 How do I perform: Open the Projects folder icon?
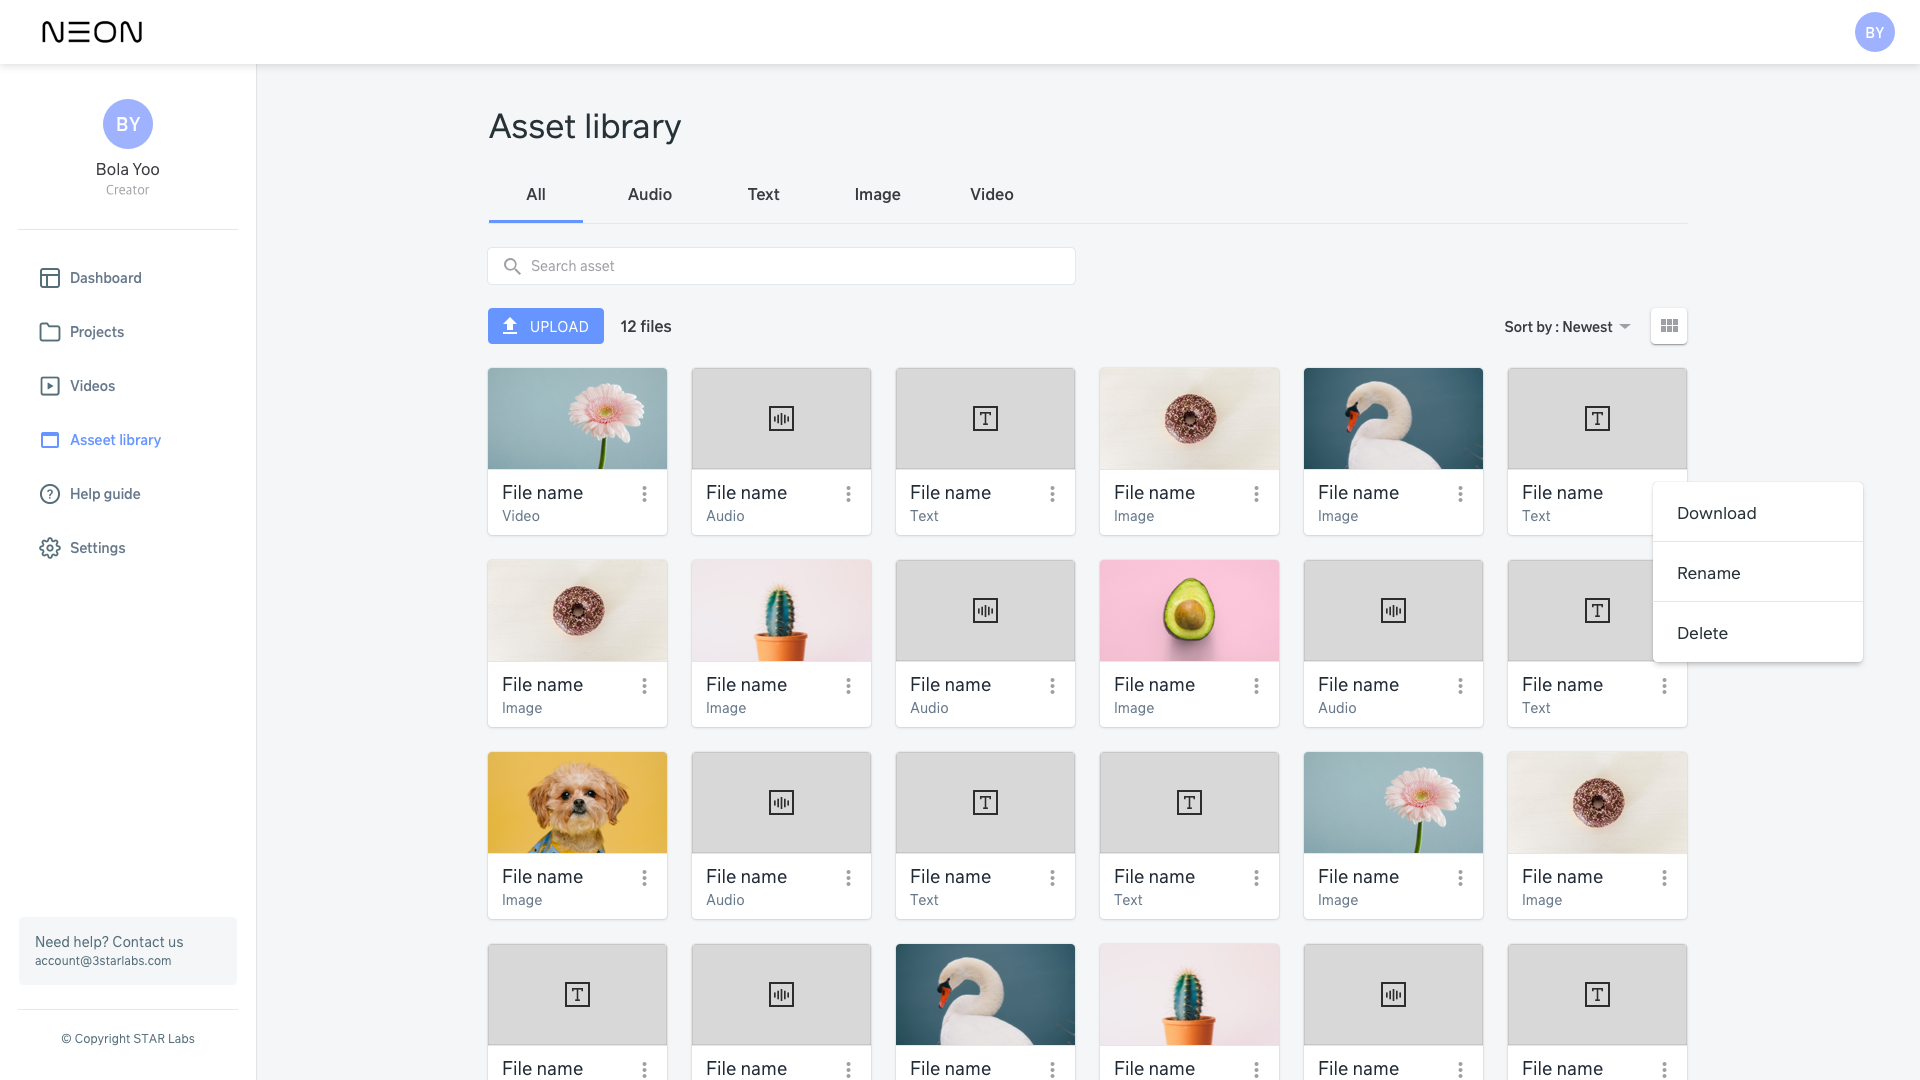pyautogui.click(x=50, y=332)
